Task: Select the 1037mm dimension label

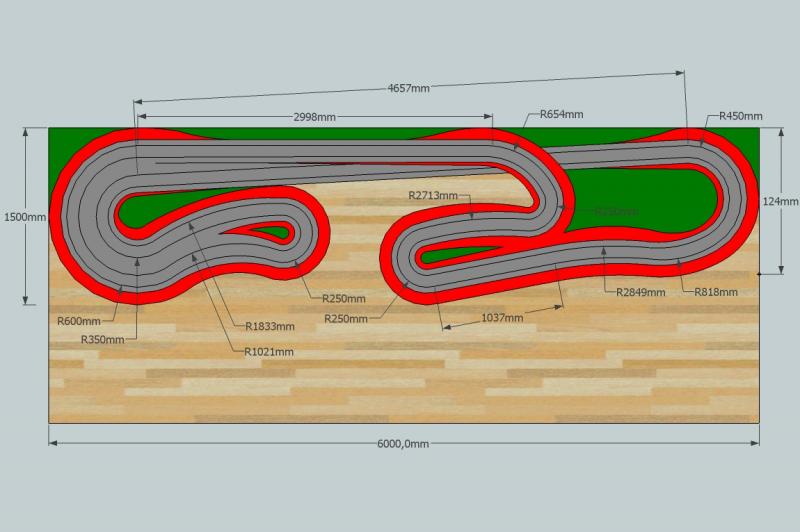Action: pyautogui.click(x=500, y=318)
